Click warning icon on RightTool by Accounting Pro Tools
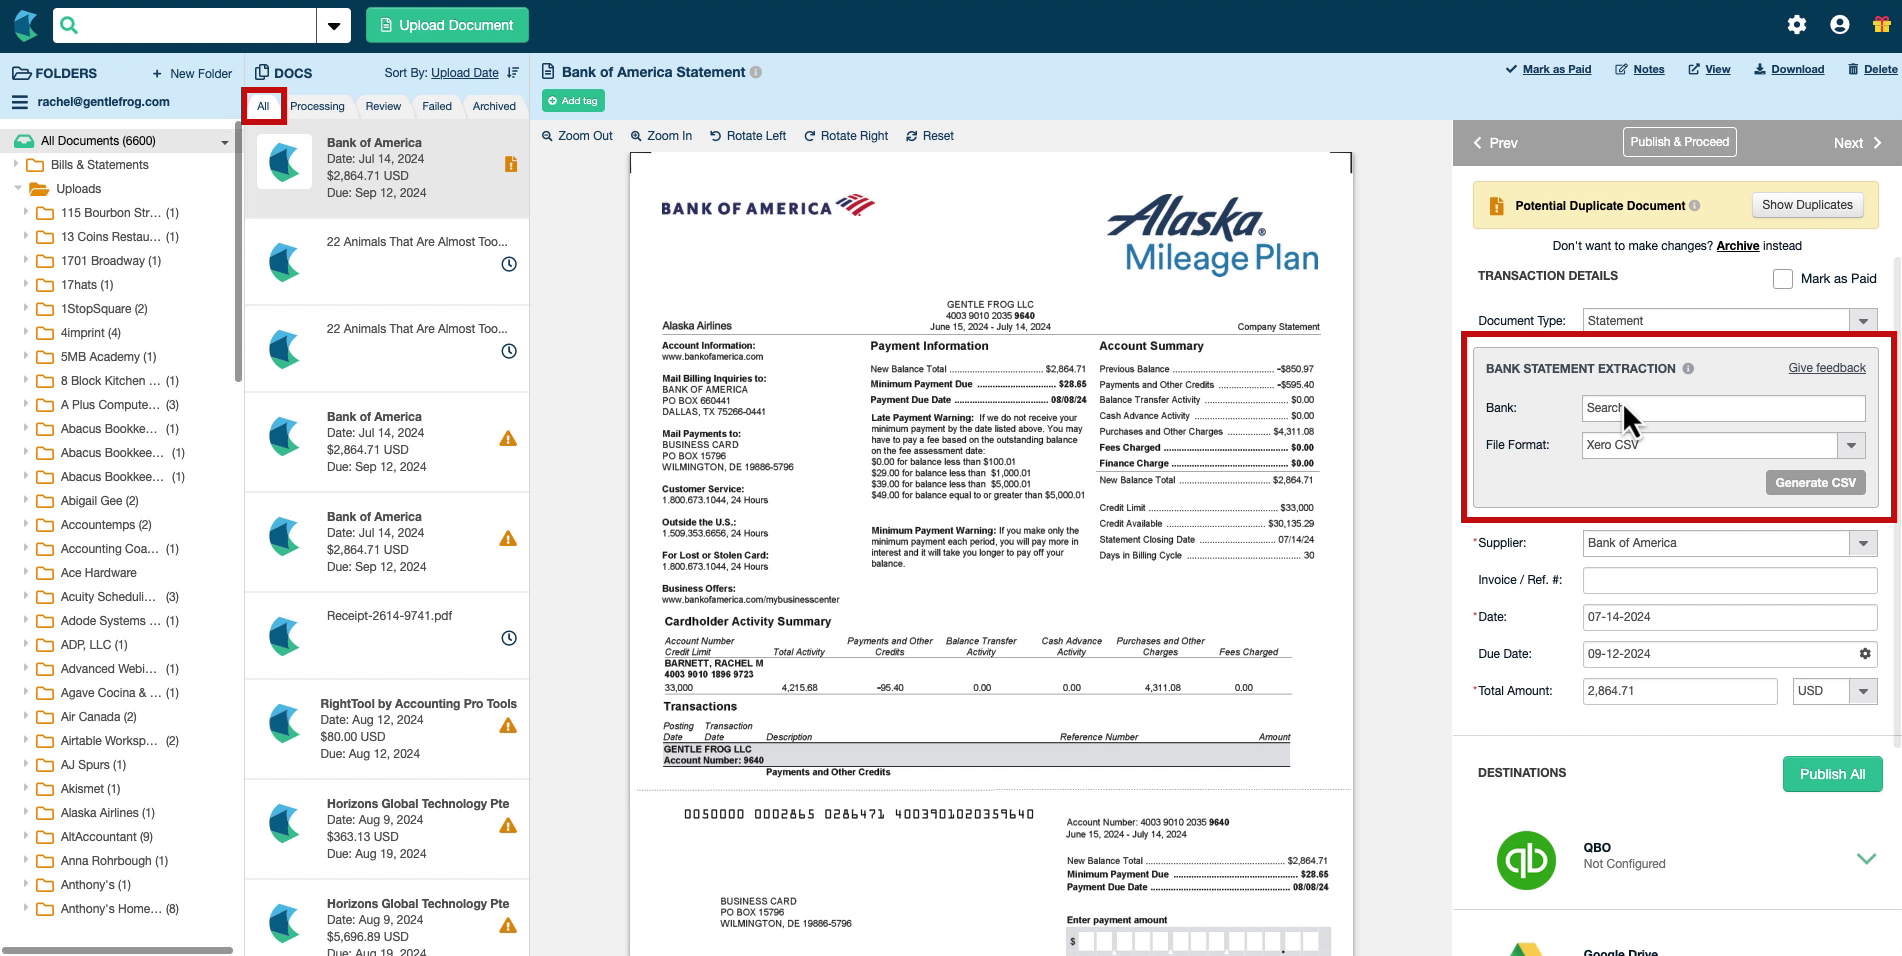Image resolution: width=1902 pixels, height=956 pixels. (x=508, y=726)
